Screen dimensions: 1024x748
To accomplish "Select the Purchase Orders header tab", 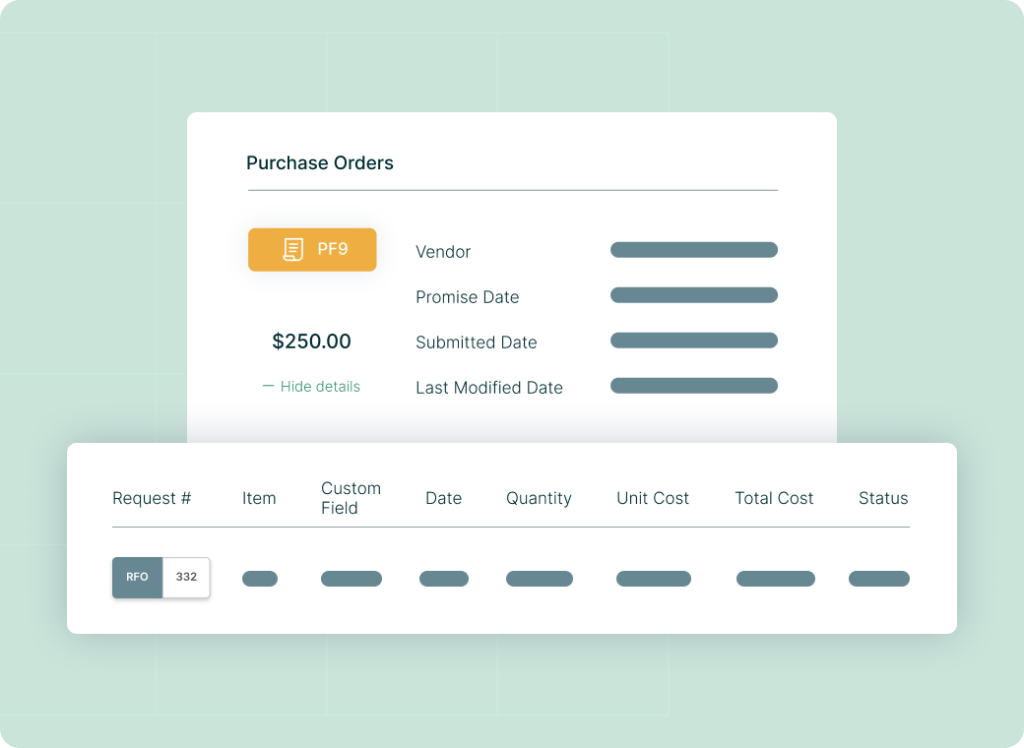I will (x=320, y=162).
